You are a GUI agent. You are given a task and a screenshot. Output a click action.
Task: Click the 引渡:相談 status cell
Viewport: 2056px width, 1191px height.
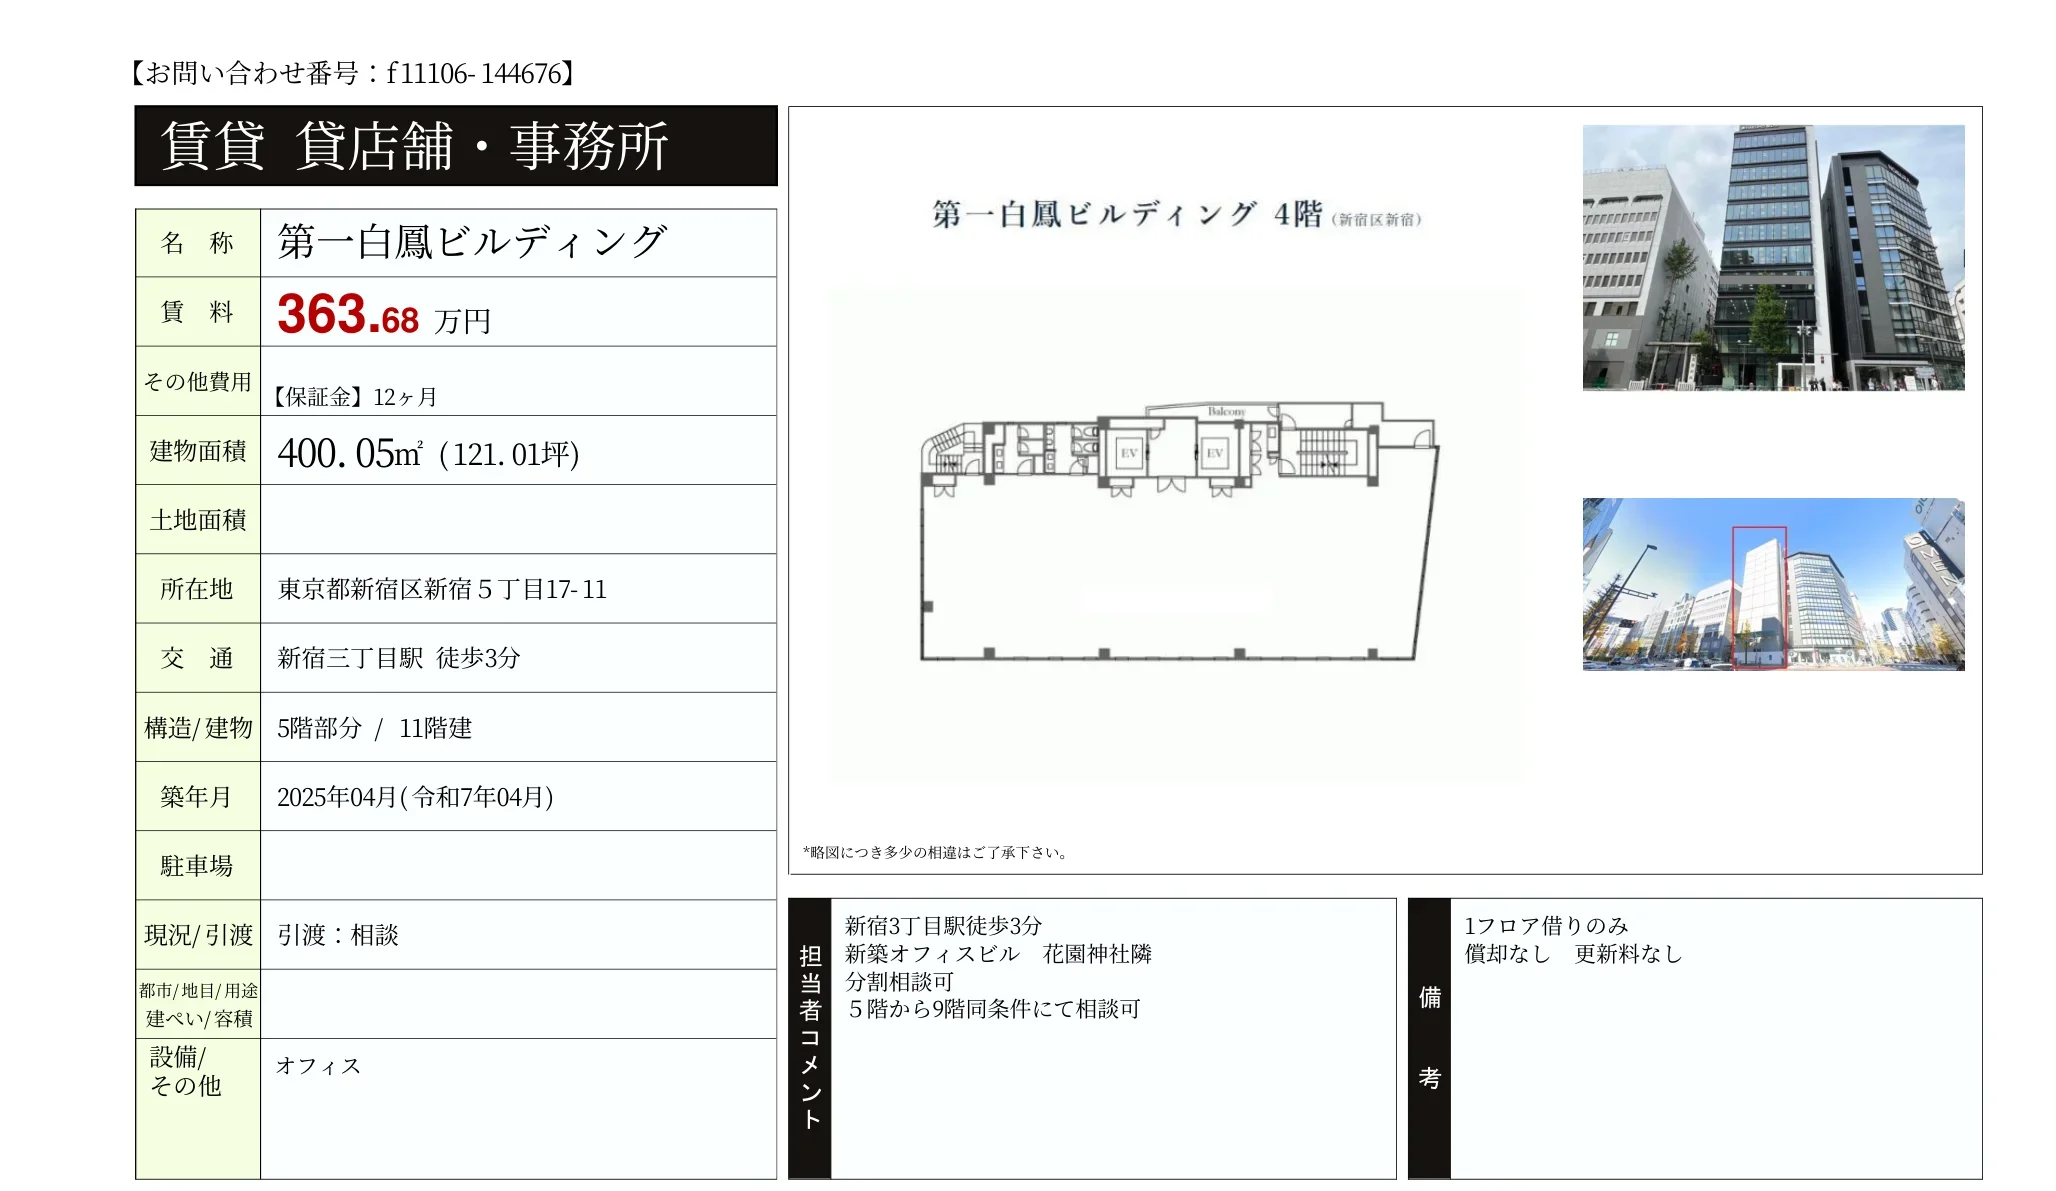pos(338,935)
